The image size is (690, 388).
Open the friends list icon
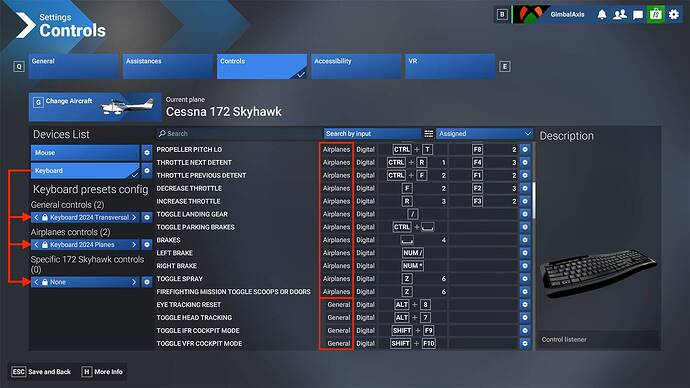pyautogui.click(x=620, y=15)
